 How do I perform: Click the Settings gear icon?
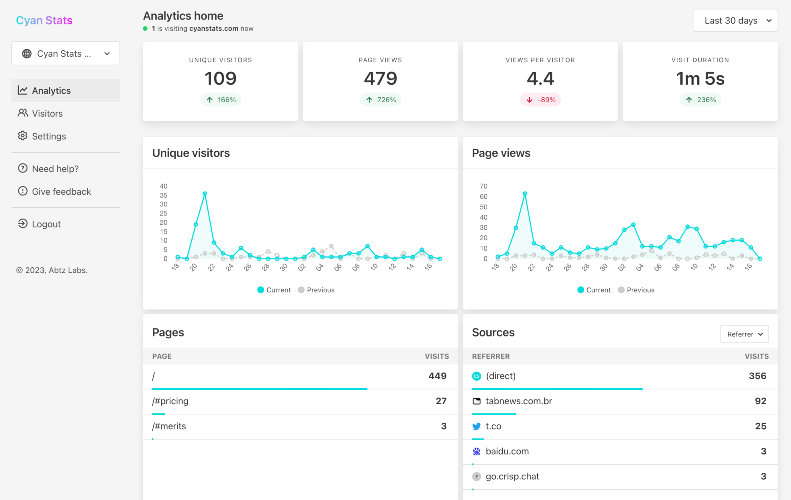tap(23, 136)
